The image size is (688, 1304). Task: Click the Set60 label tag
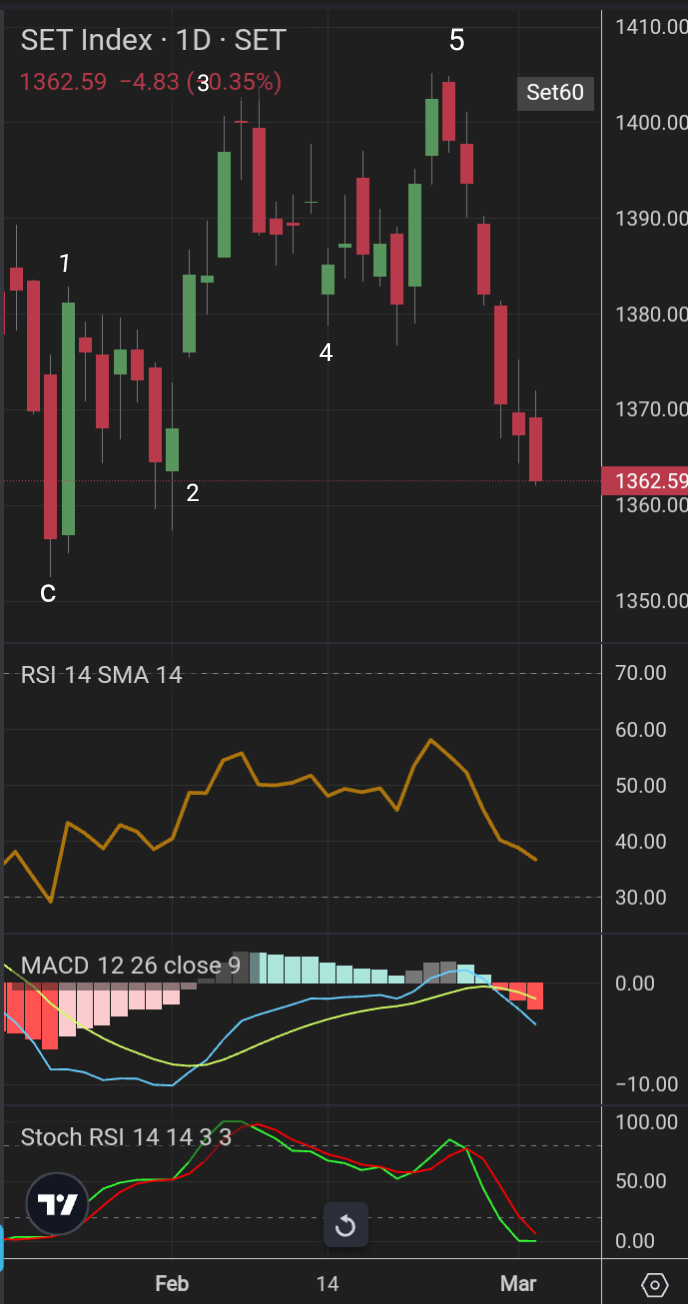[x=555, y=93]
